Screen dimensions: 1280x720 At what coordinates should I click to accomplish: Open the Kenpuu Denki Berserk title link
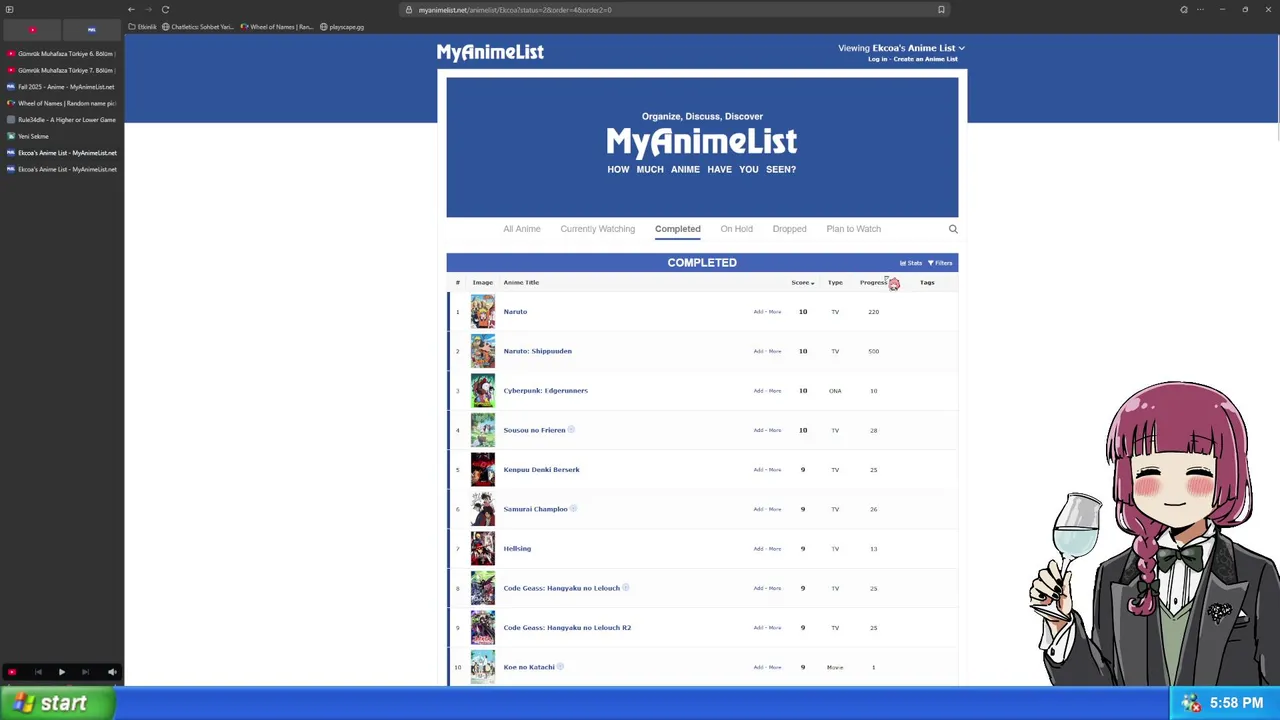click(541, 470)
